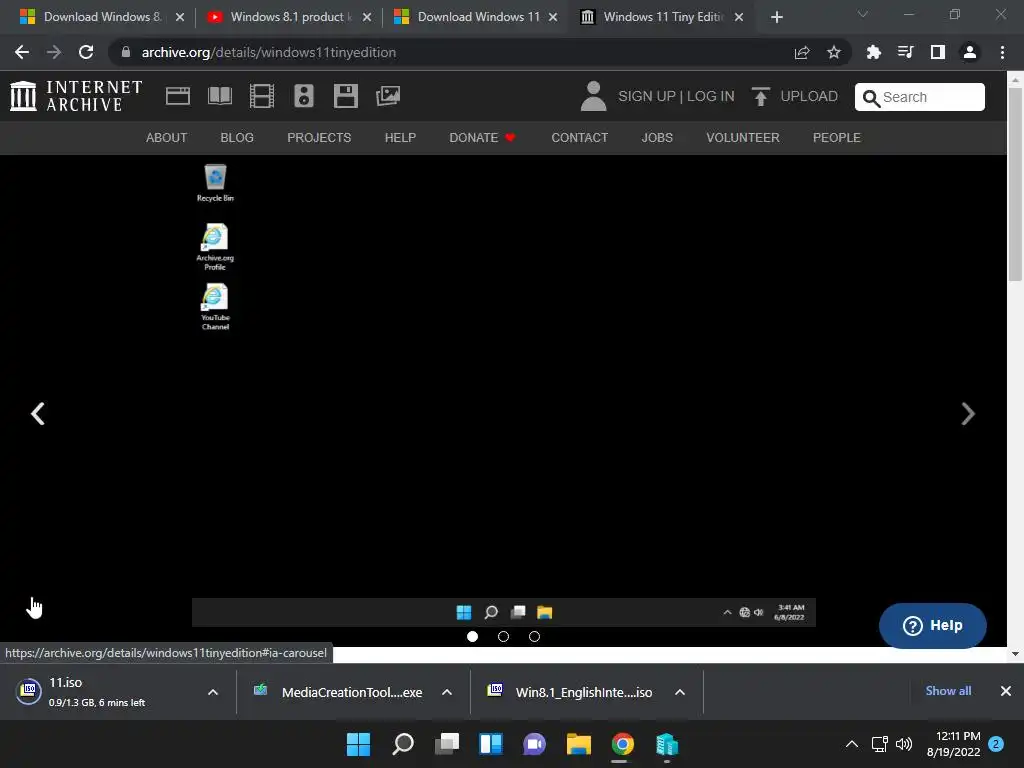Viewport: 1024px width, 768px height.
Task: Click the share page icon in address bar
Action: 802,52
